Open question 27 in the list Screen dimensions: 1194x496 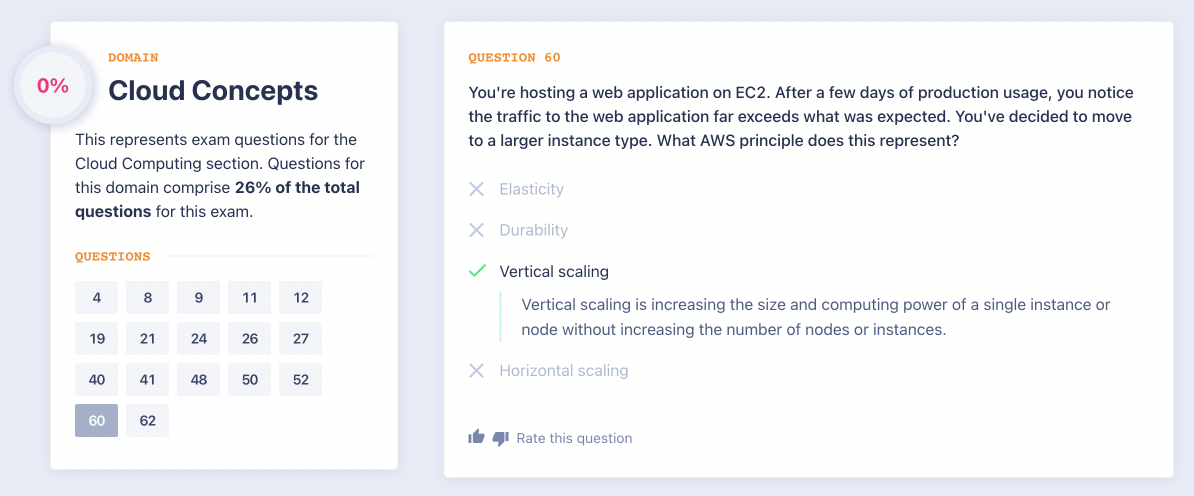click(301, 339)
